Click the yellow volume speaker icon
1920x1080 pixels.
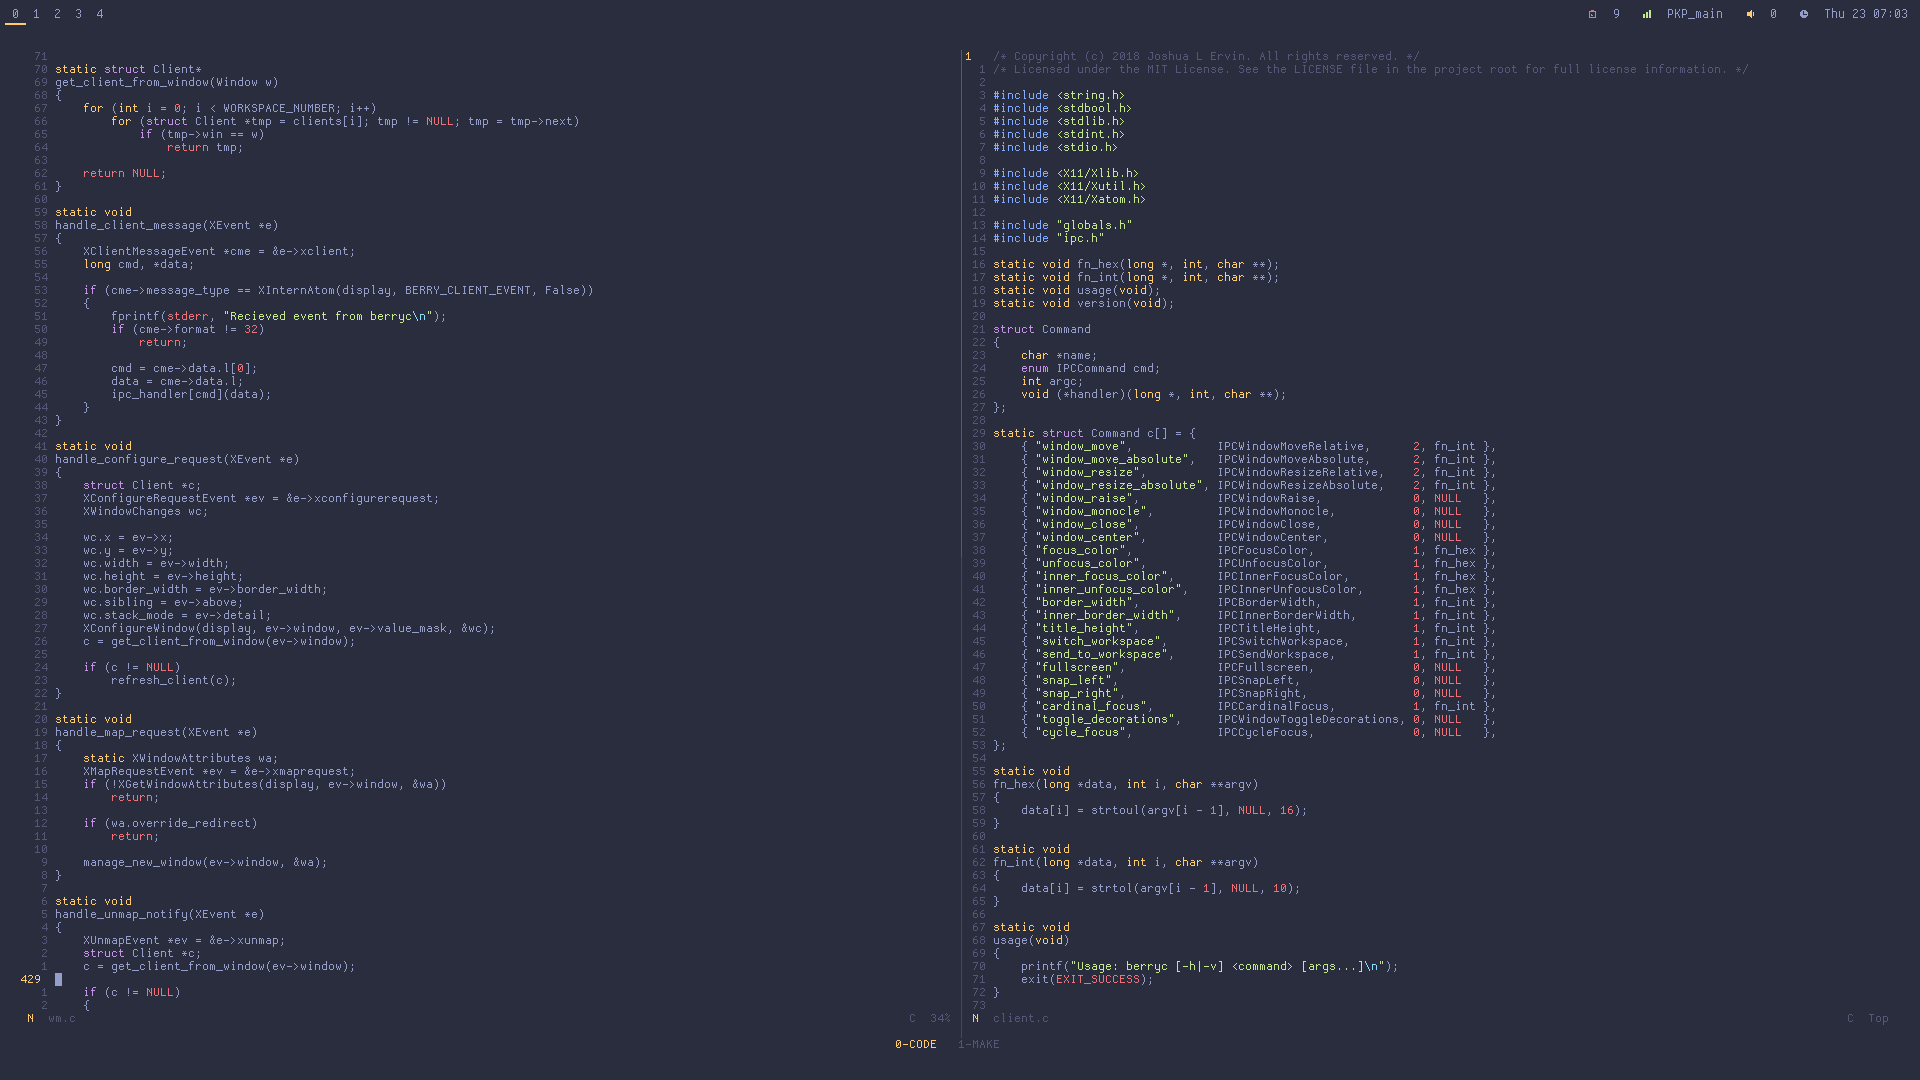click(x=1750, y=14)
